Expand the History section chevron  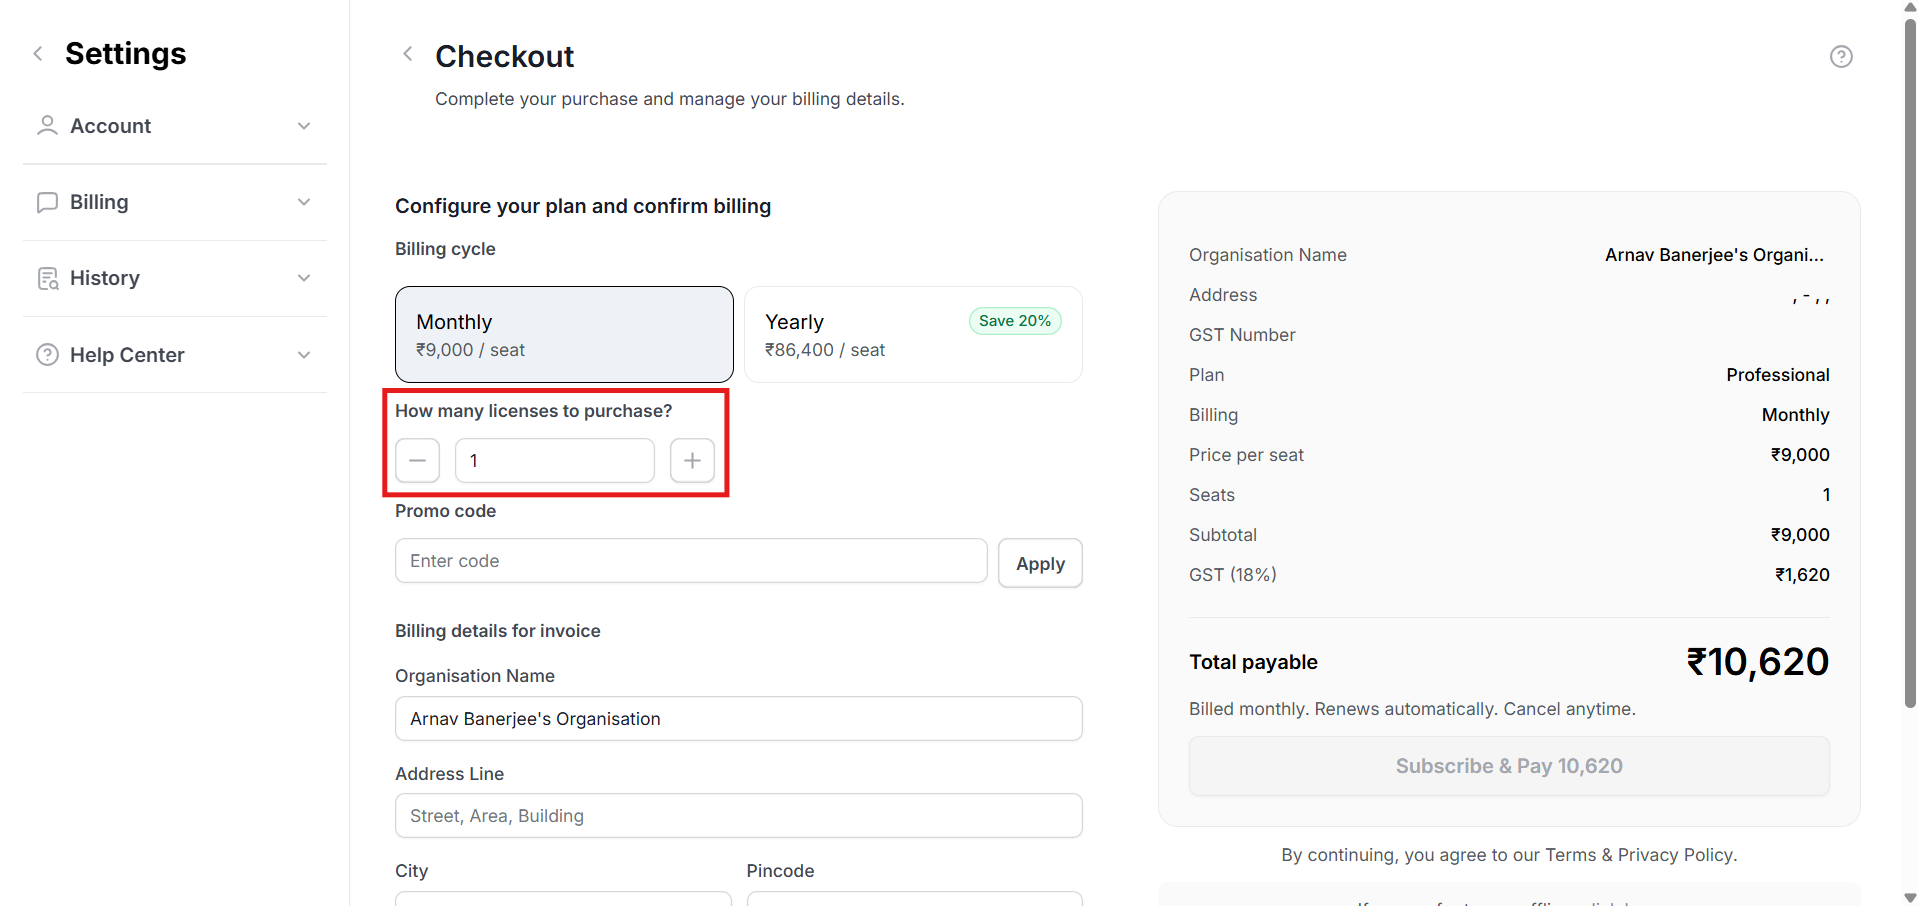[x=304, y=278]
